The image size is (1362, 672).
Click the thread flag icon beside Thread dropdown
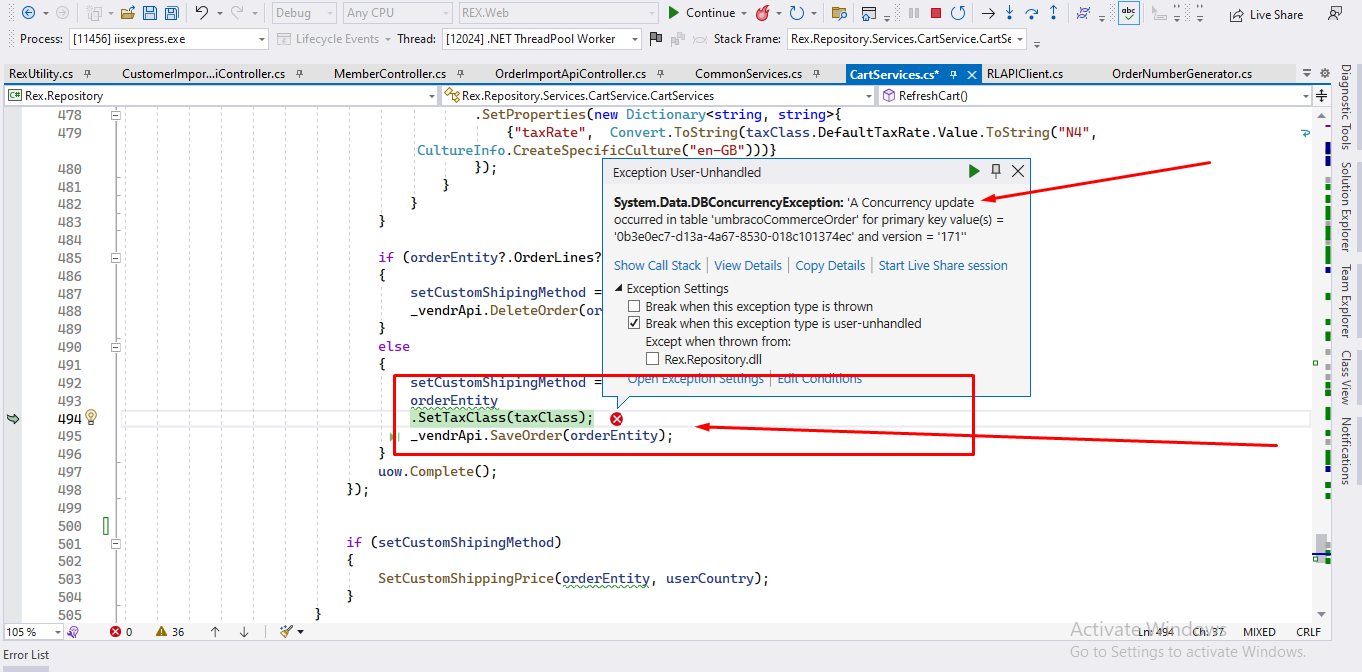(x=656, y=39)
